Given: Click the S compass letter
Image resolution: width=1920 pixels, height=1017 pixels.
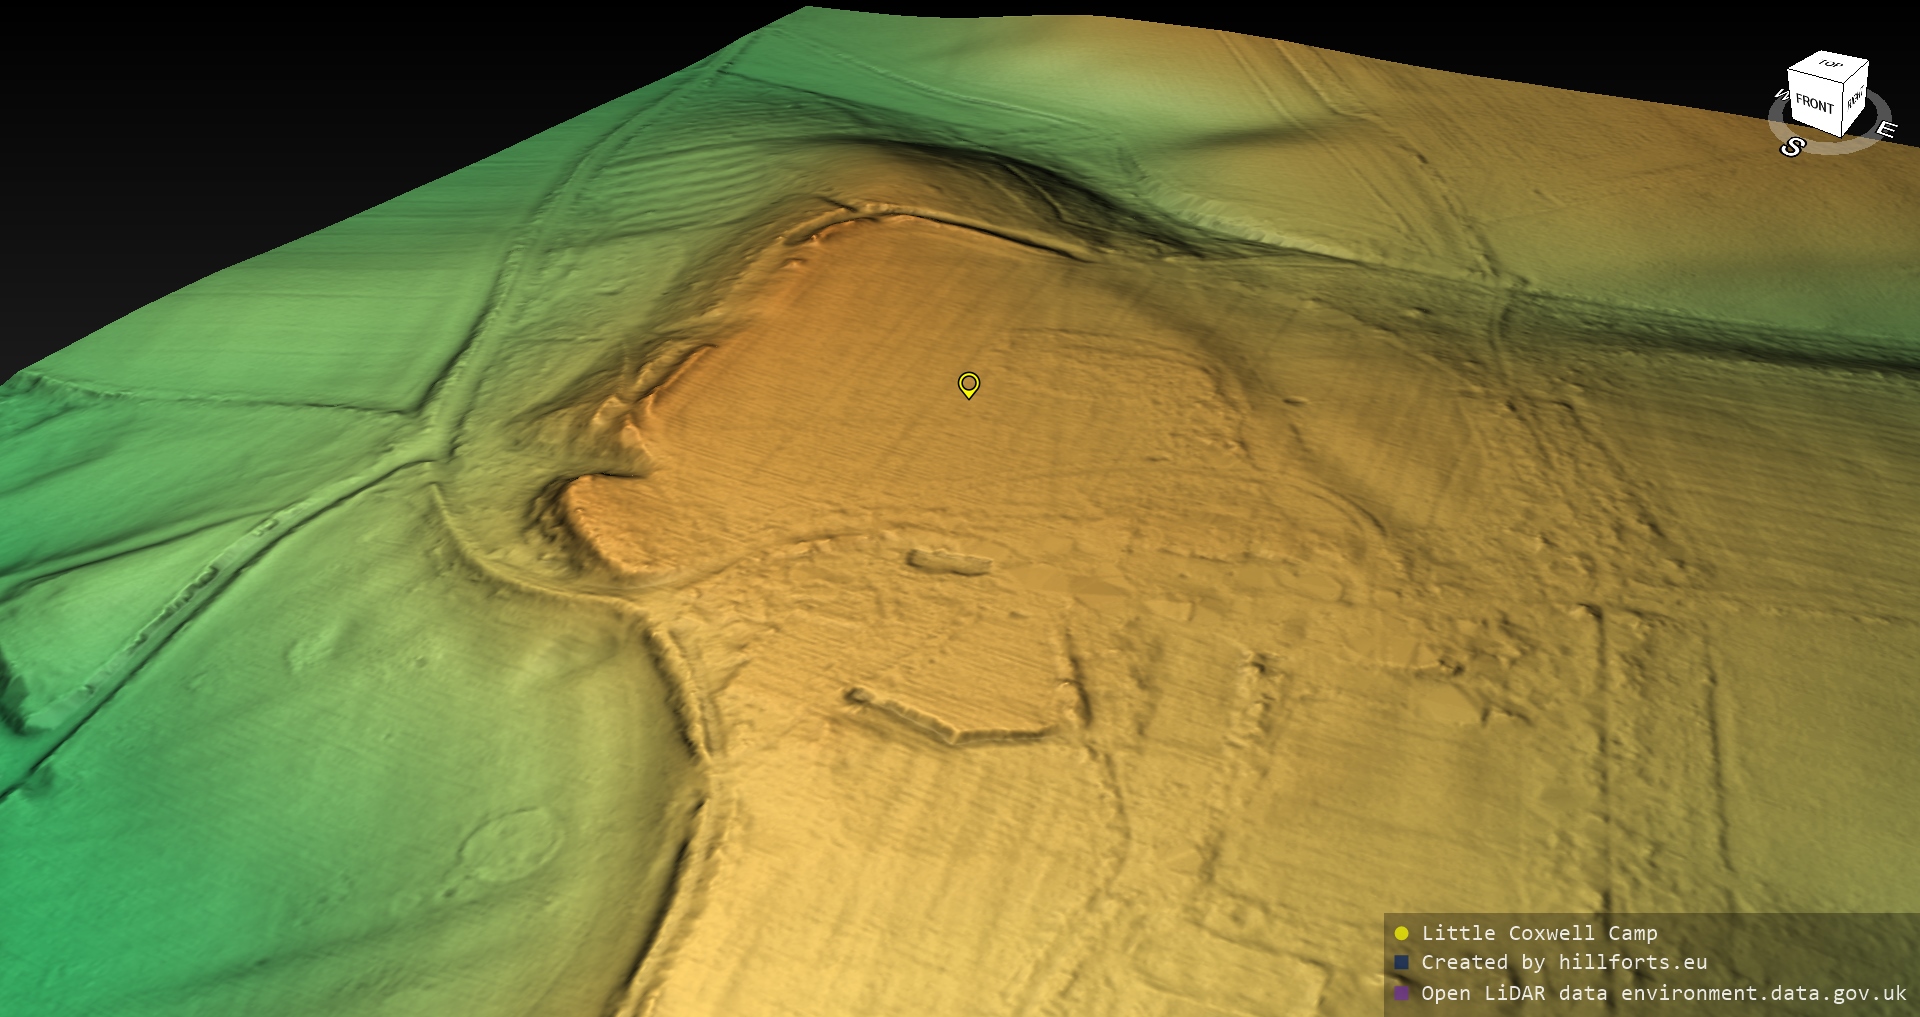Looking at the screenshot, I should click(x=1792, y=147).
